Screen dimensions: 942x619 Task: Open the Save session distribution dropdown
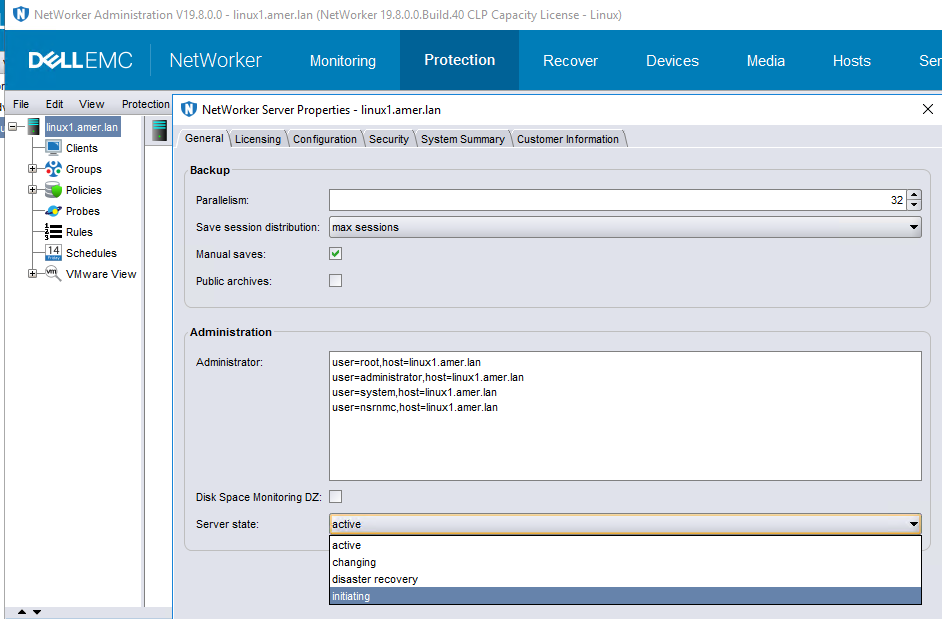pos(912,227)
